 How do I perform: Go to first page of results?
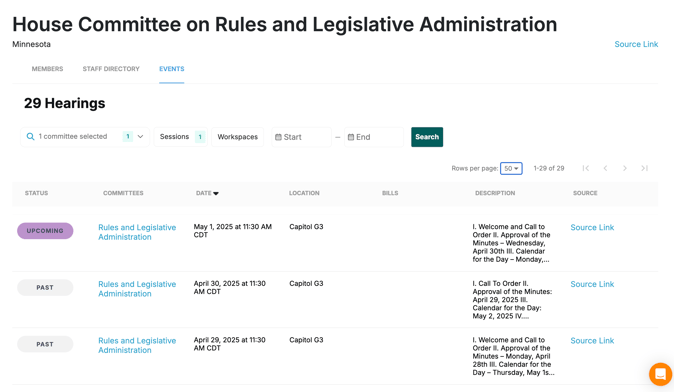(x=585, y=168)
